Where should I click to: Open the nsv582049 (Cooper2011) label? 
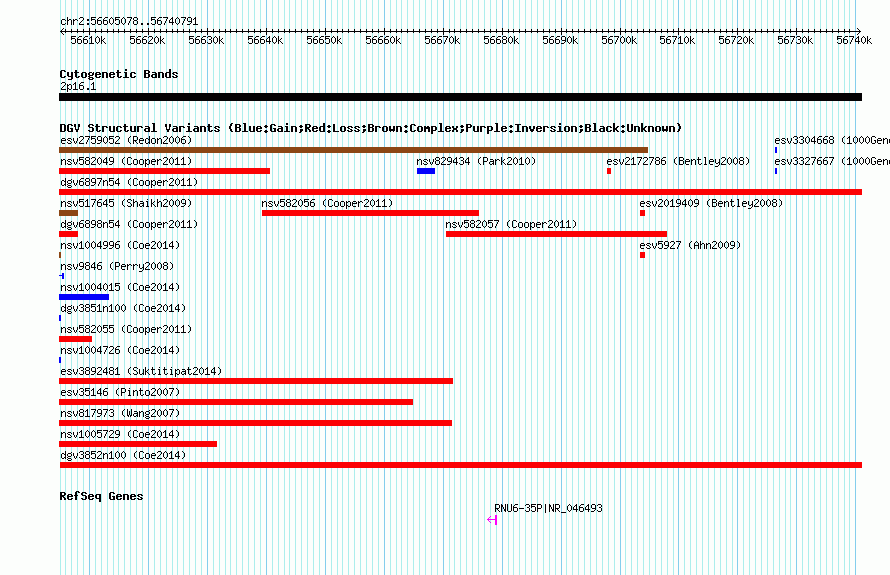point(126,161)
